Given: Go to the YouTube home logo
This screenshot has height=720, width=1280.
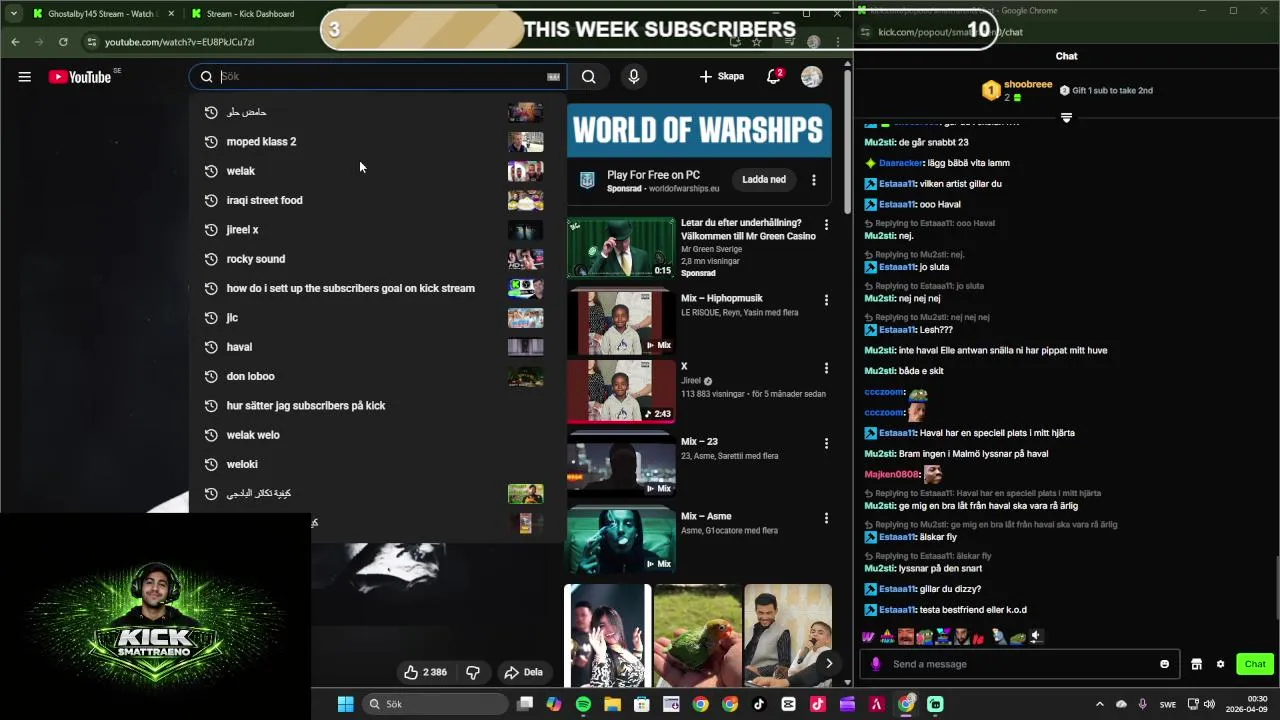Looking at the screenshot, I should (x=80, y=77).
